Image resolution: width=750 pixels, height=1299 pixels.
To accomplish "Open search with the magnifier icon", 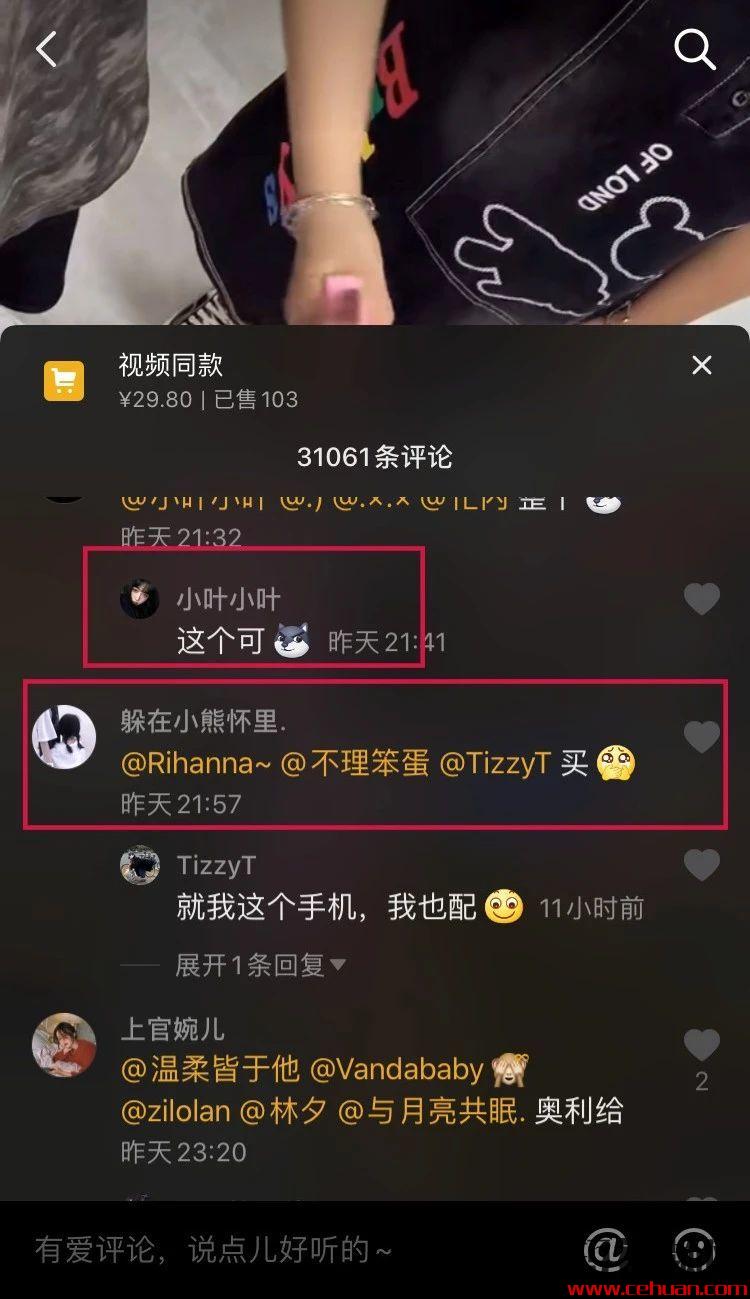I will pos(695,48).
